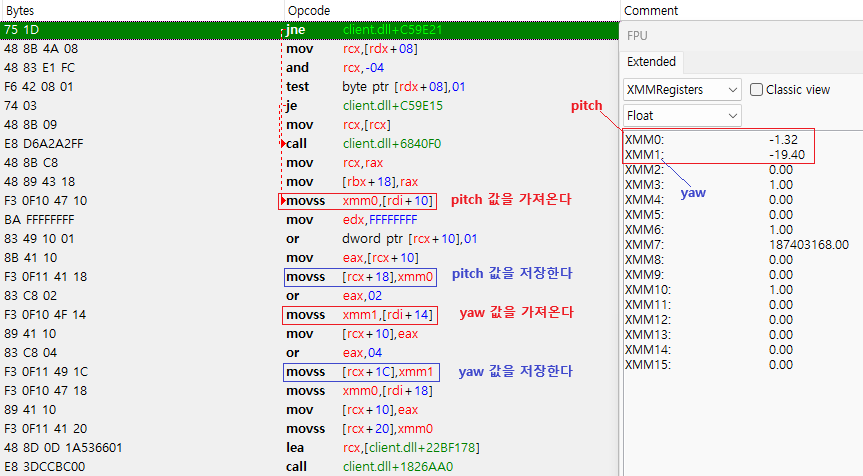863x476 pixels.
Task: Select the mov edx,FFFFFFFF instruction
Action: tap(351, 220)
